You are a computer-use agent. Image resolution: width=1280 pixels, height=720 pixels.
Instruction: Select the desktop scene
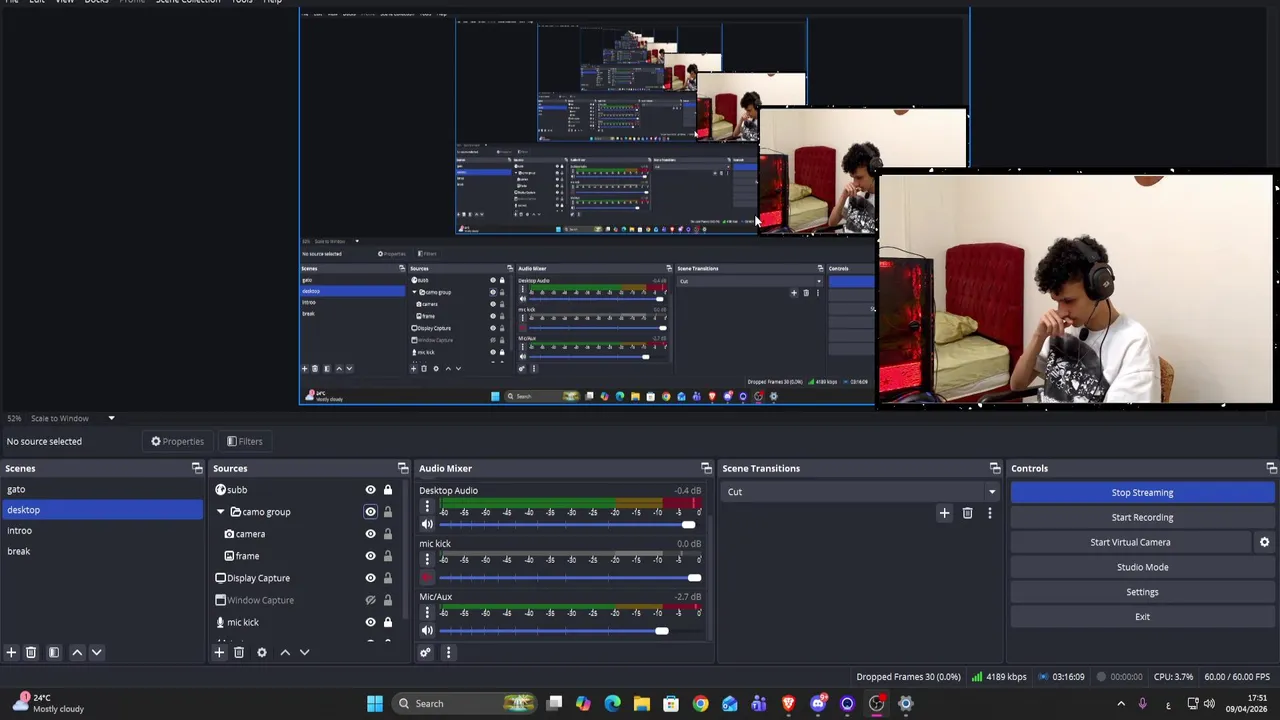[x=102, y=510]
